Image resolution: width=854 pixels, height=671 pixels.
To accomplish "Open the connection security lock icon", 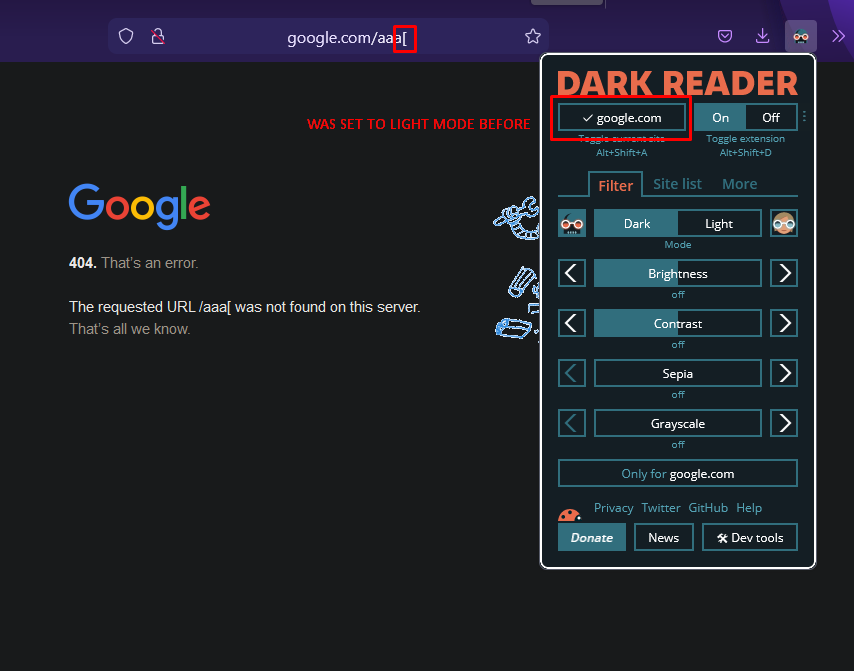I will tap(158, 36).
